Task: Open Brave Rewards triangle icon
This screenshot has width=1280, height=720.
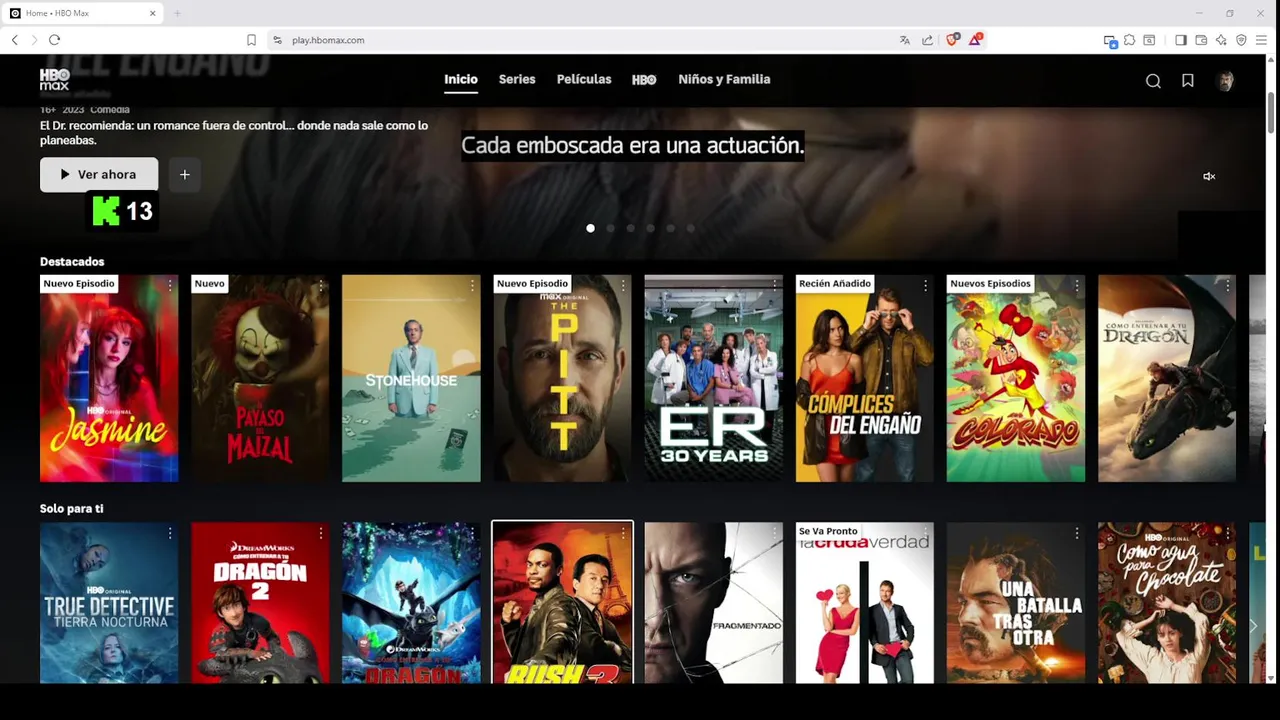Action: click(975, 40)
